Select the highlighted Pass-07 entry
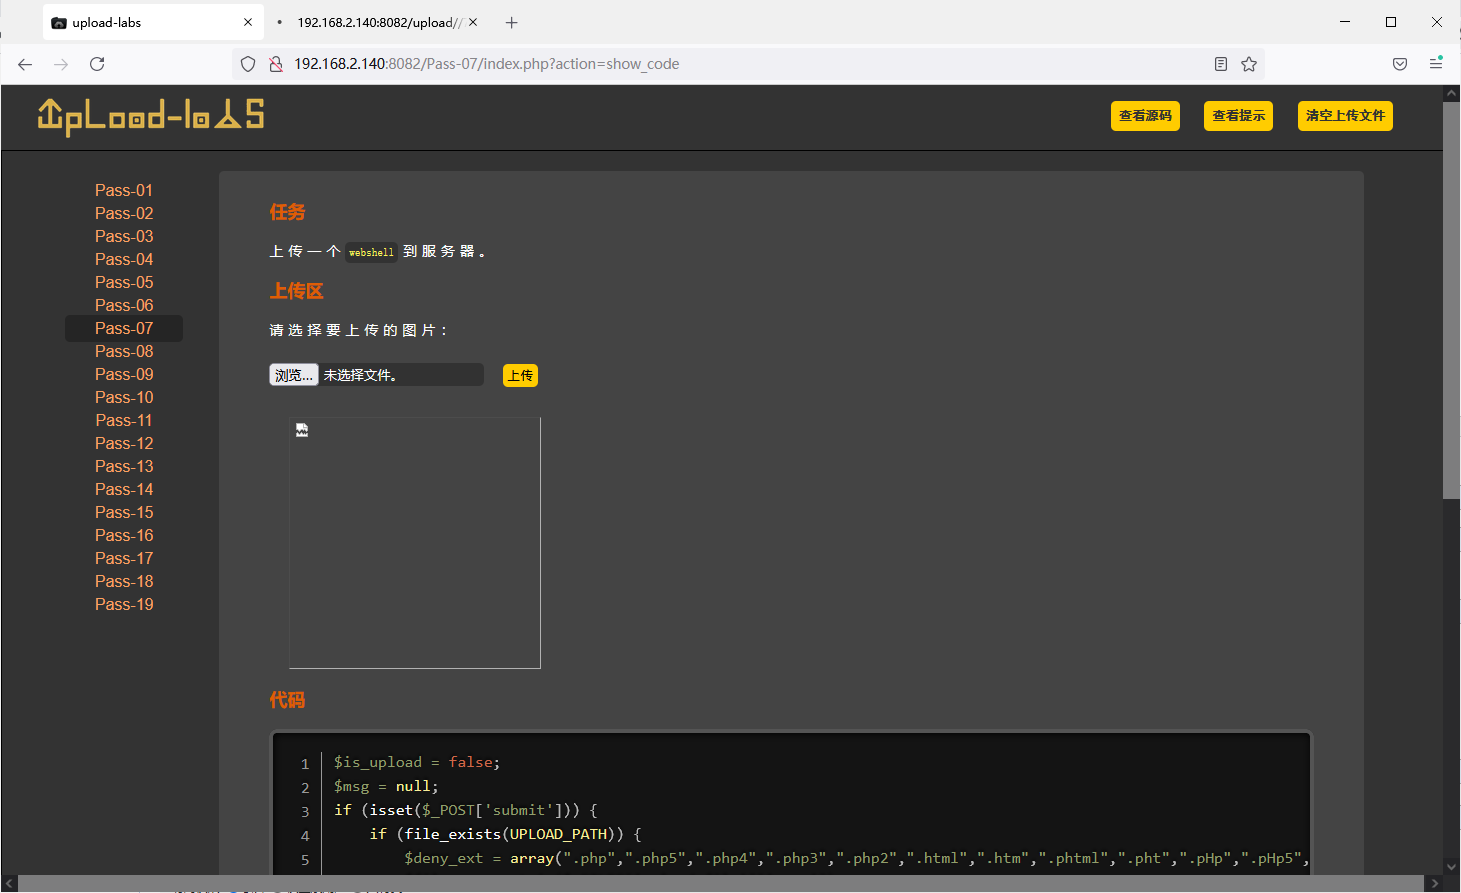 tap(124, 328)
